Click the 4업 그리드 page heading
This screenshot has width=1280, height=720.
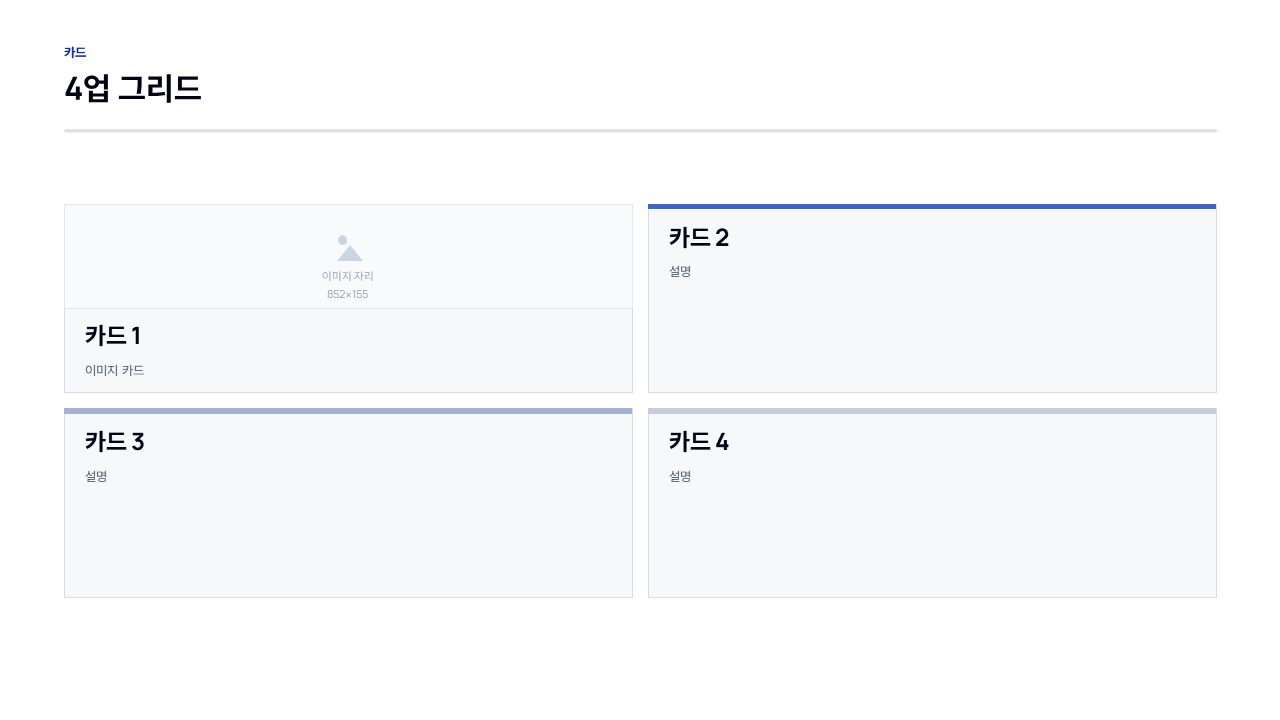point(133,88)
